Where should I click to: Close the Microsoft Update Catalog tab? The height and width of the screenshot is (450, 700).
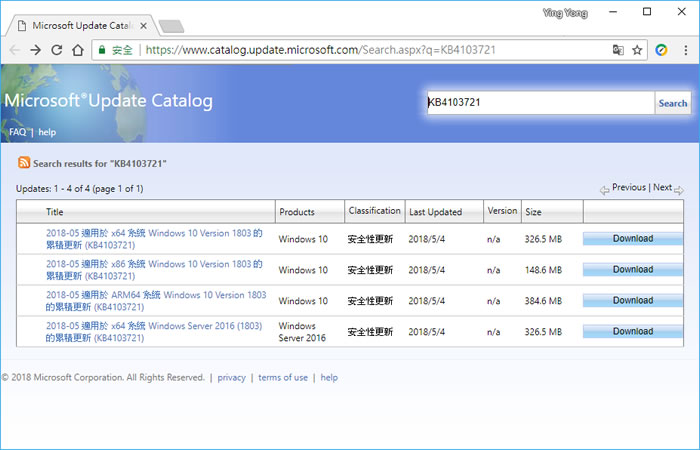143,26
